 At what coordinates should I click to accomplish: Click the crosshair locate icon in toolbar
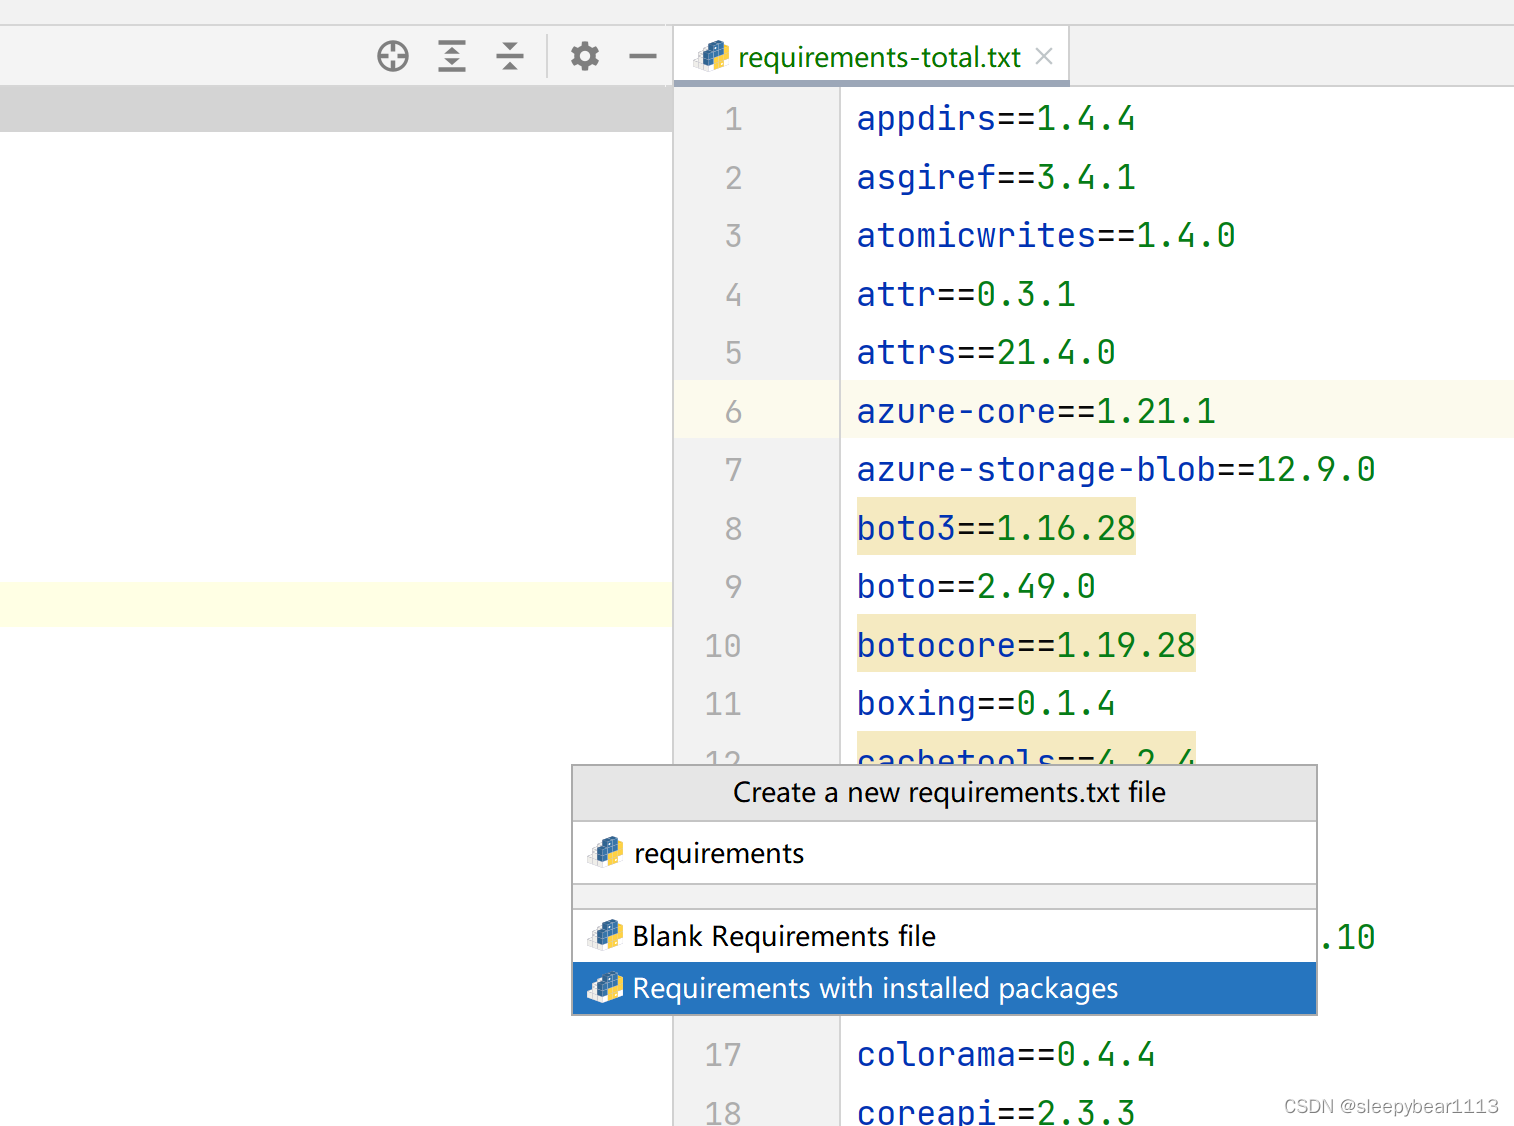point(392,56)
